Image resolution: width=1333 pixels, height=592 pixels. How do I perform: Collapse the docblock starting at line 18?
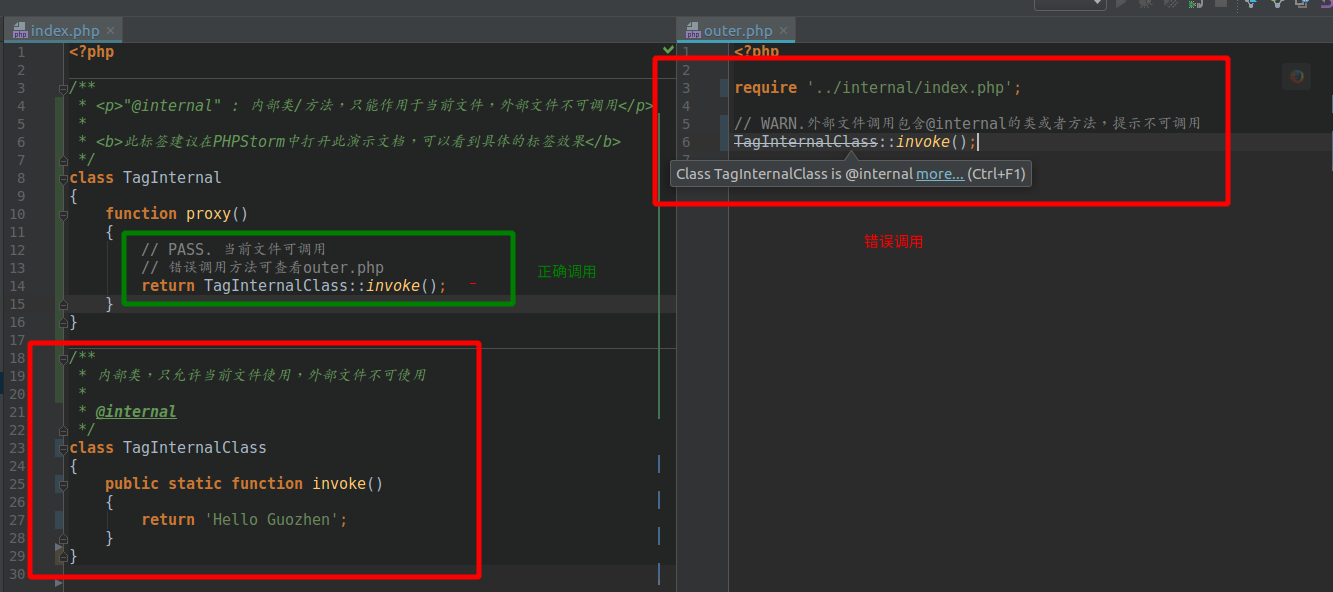pos(63,358)
